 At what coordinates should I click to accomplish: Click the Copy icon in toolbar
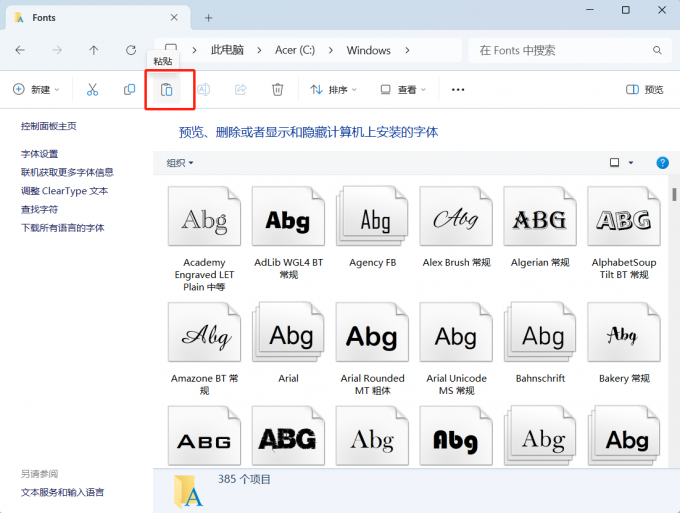coord(129,90)
